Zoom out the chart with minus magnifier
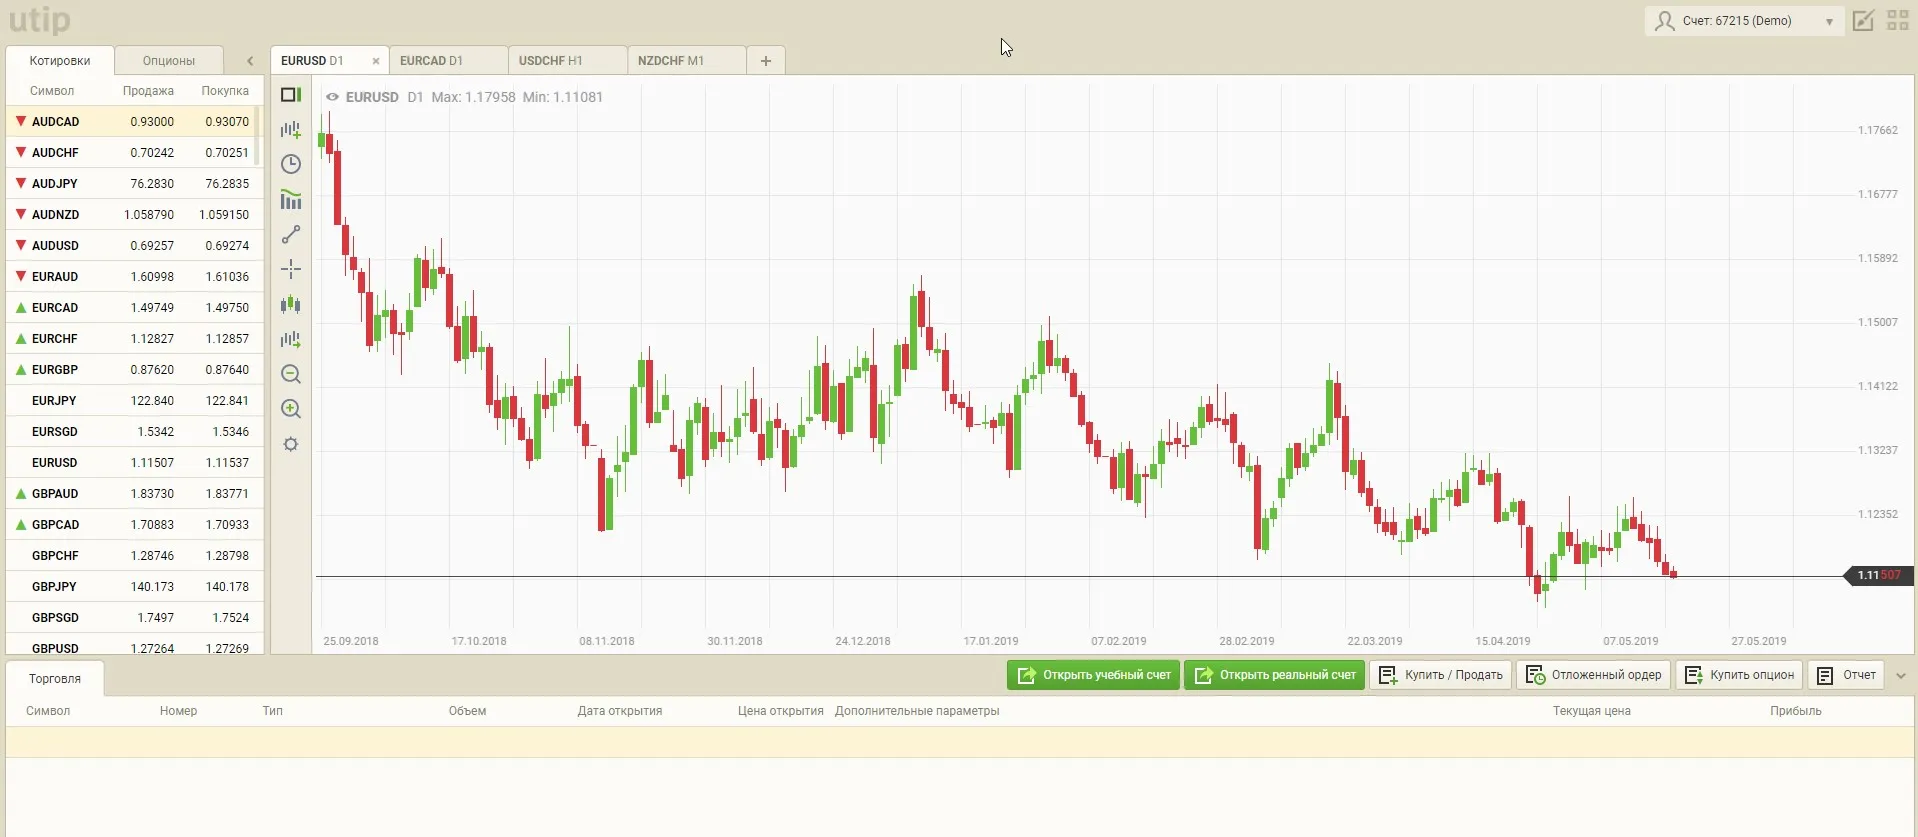 291,374
